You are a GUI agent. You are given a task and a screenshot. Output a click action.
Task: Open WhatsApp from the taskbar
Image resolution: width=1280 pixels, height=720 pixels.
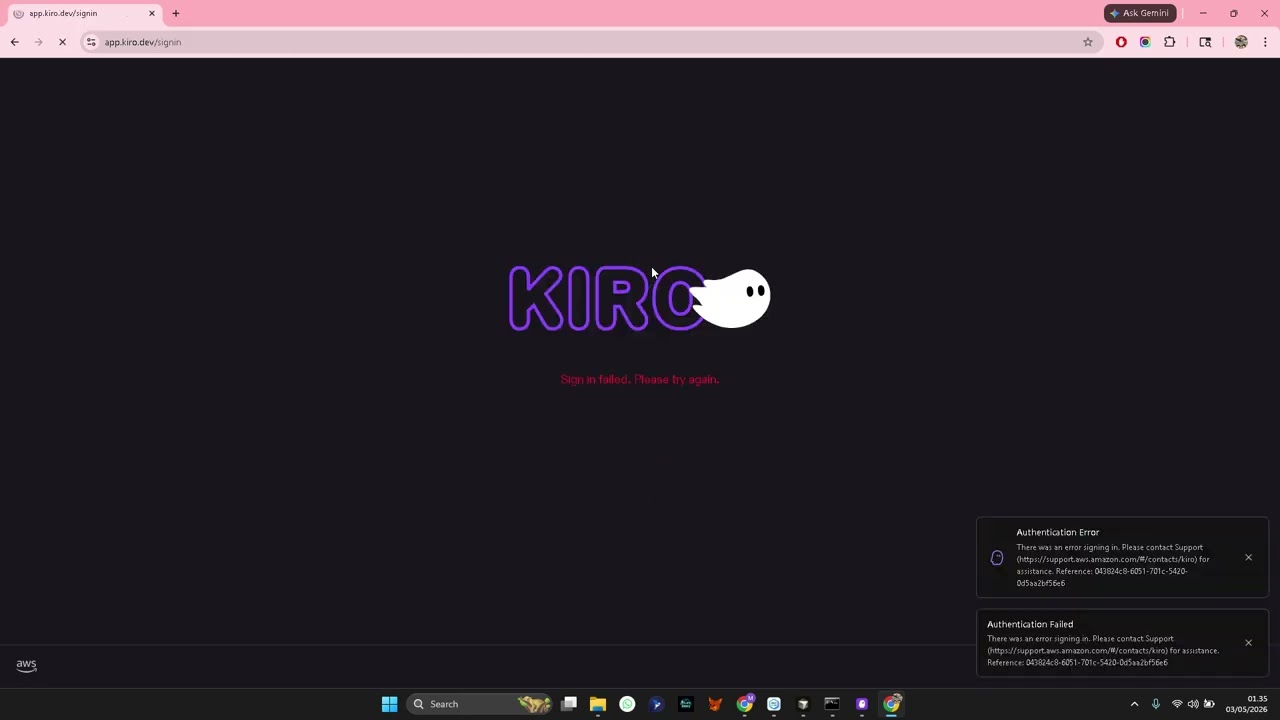(627, 704)
